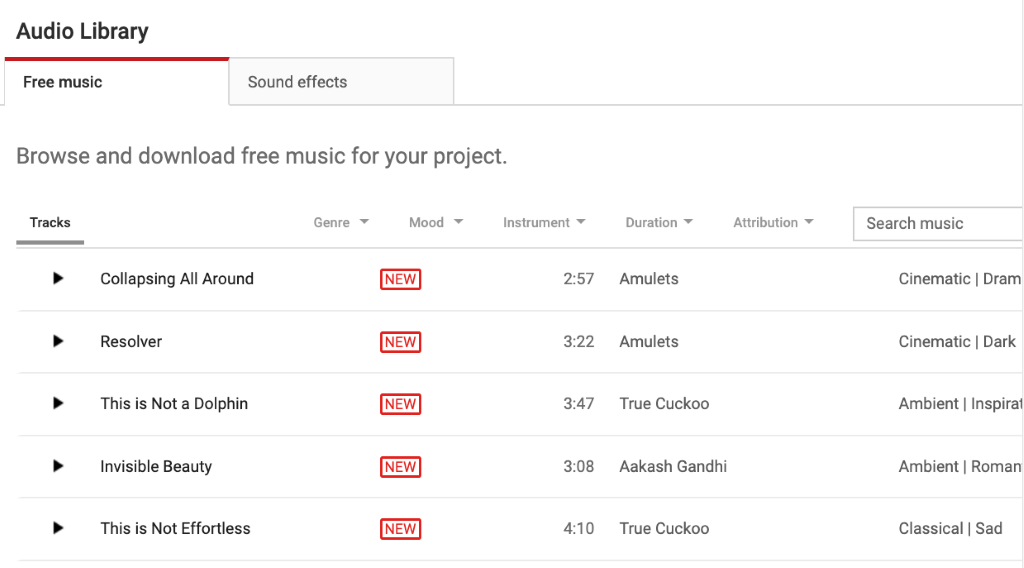
Task: Open the Invisible Beauty track title
Action: (156, 466)
